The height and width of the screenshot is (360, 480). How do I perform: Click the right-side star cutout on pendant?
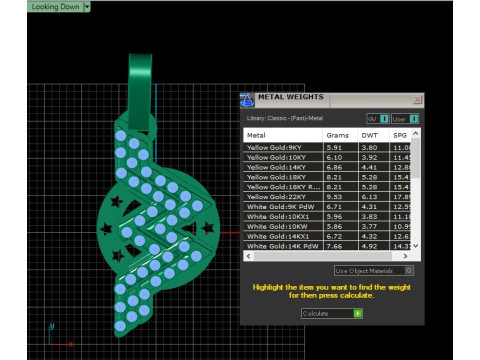pos(208,228)
